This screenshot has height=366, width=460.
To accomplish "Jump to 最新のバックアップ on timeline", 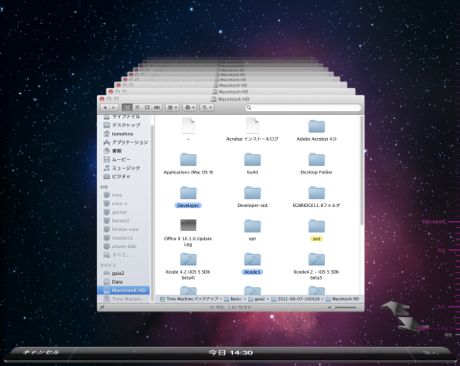I will (x=435, y=329).
